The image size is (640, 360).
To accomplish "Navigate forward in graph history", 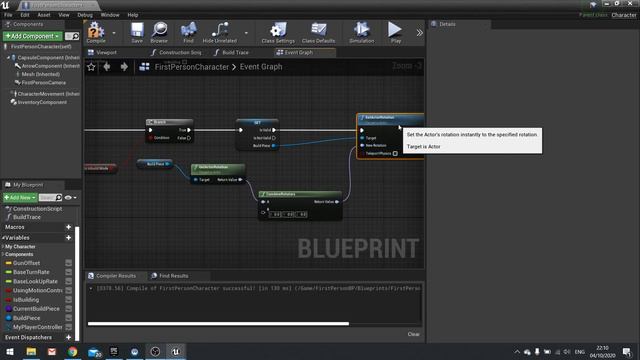I will (124, 67).
